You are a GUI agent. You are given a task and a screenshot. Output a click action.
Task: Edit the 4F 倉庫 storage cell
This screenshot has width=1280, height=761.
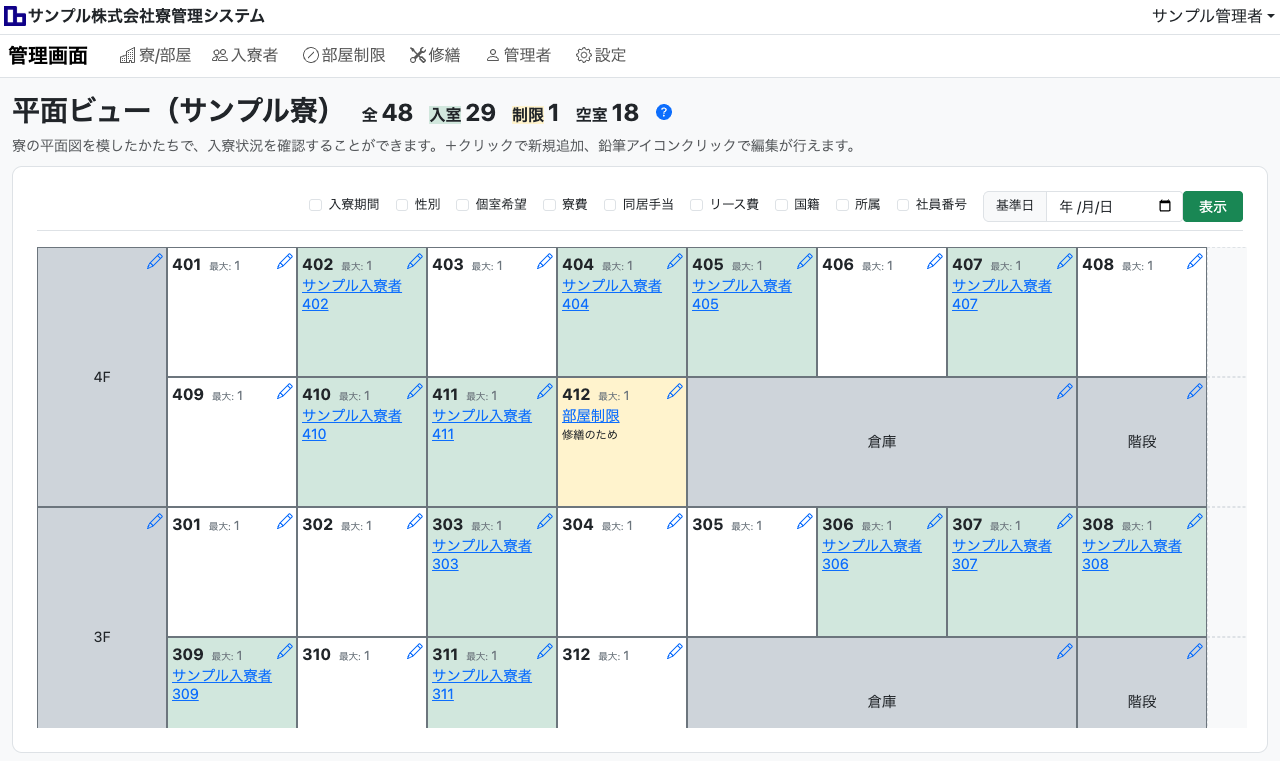(x=1065, y=391)
